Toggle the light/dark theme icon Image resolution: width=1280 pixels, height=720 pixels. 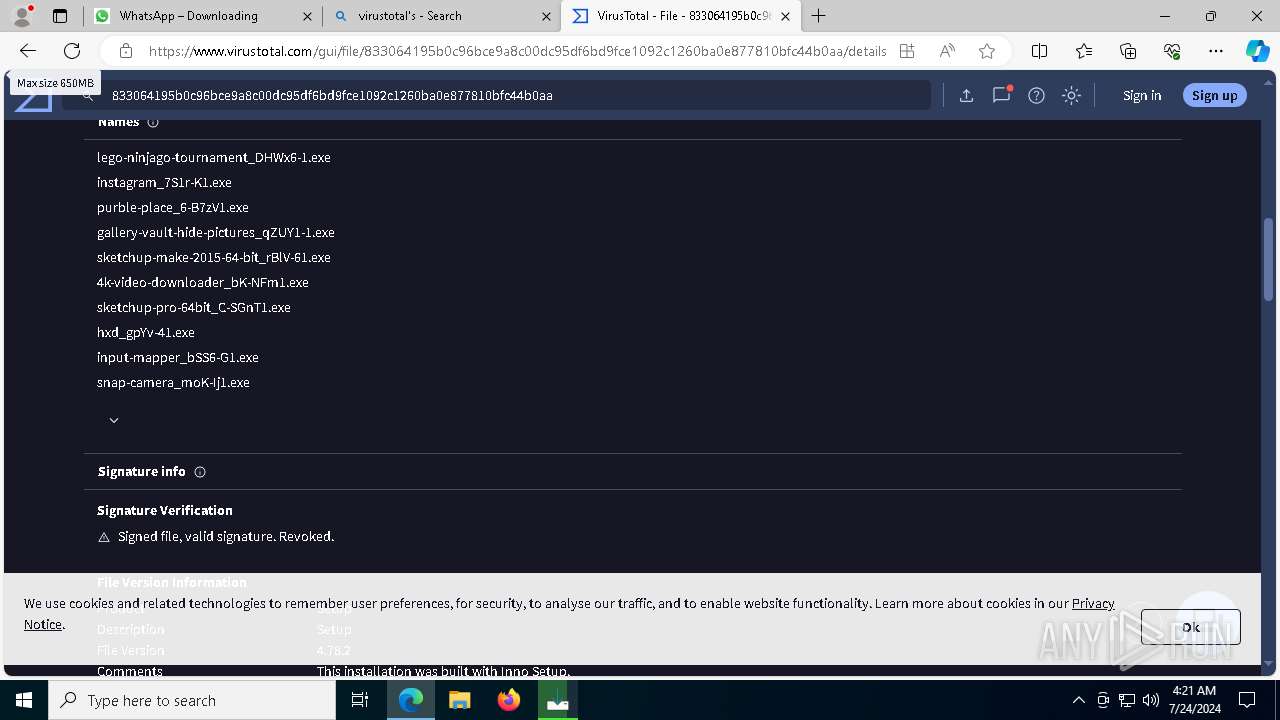click(1071, 95)
